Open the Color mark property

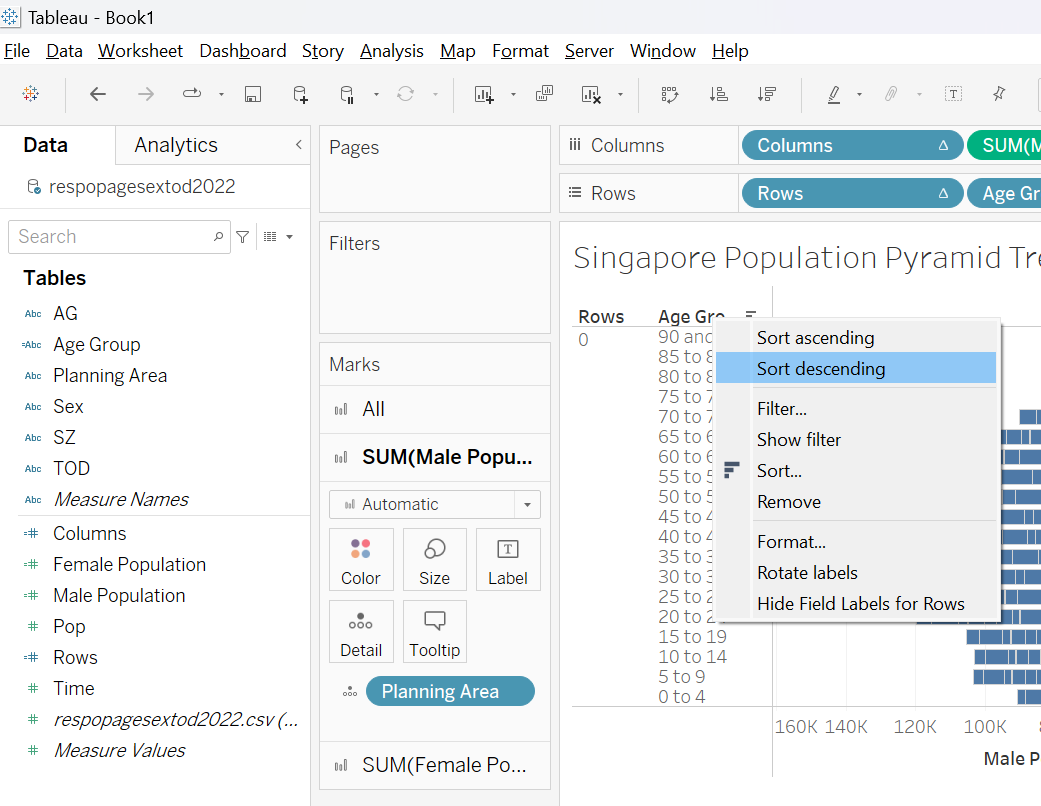point(360,560)
